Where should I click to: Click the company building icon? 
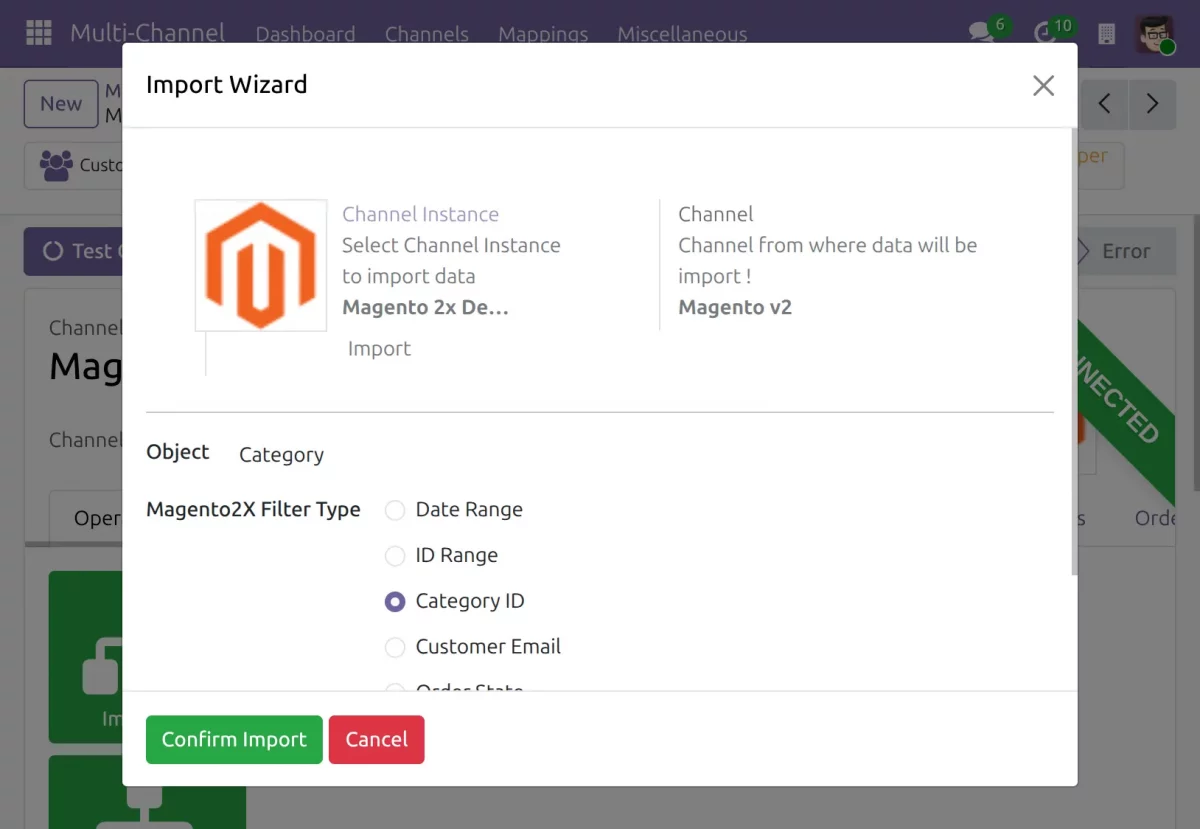pos(1106,33)
